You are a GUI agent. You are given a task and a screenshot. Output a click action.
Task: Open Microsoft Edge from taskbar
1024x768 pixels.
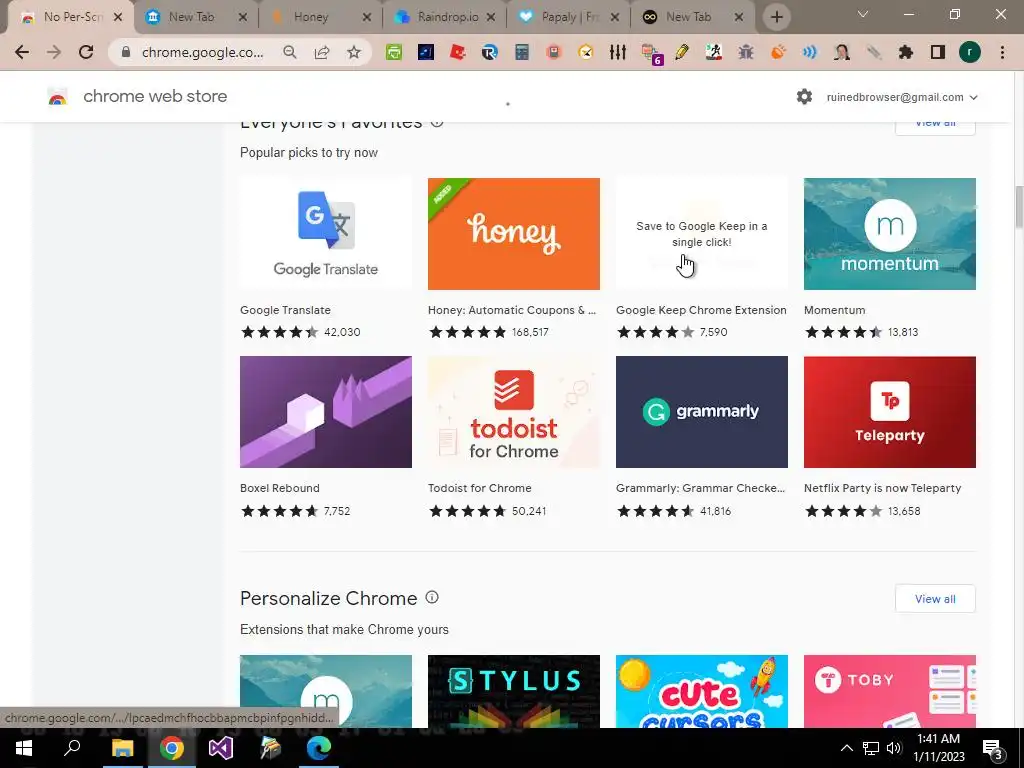[319, 748]
